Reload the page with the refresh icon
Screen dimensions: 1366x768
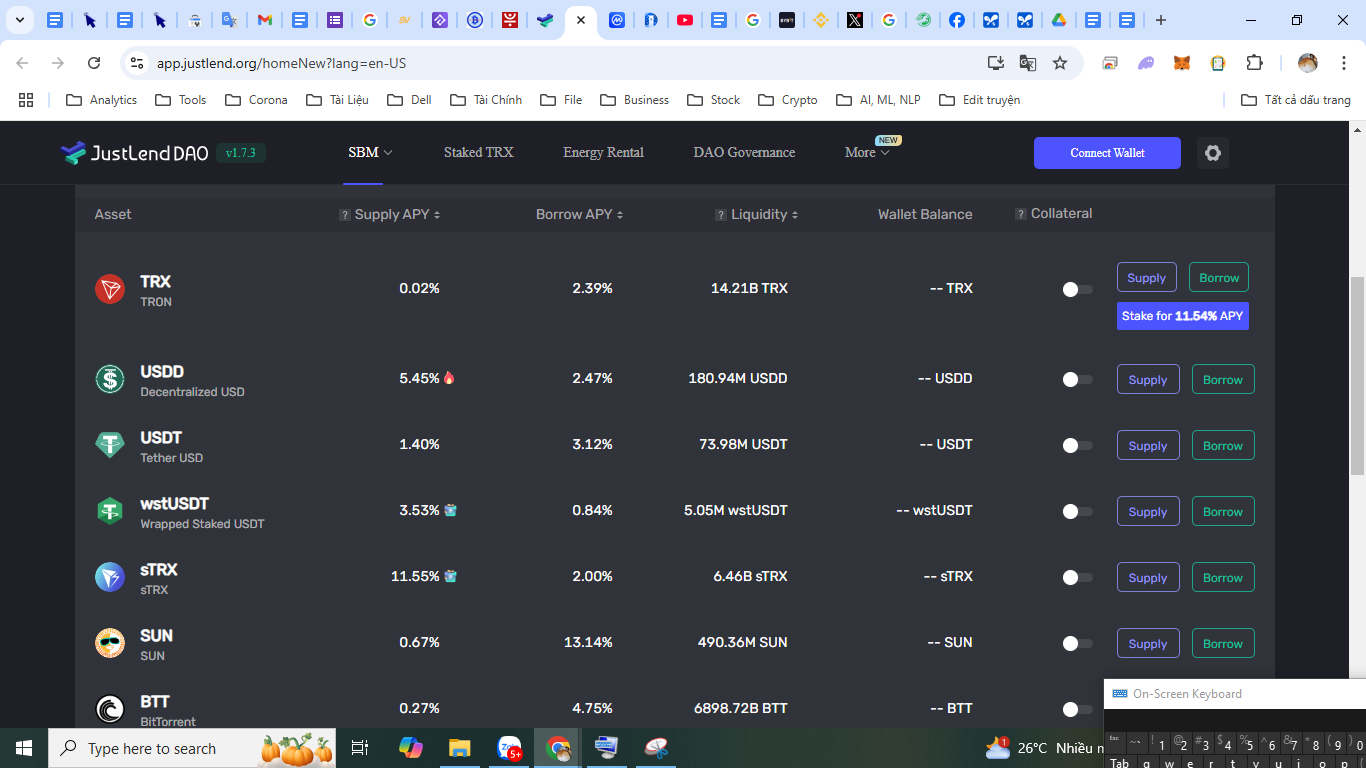click(x=94, y=63)
